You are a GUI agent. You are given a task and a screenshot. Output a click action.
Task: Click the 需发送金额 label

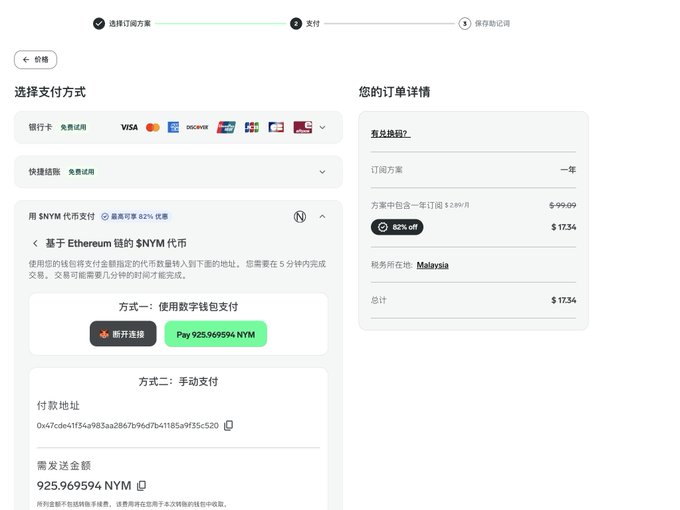click(64, 466)
